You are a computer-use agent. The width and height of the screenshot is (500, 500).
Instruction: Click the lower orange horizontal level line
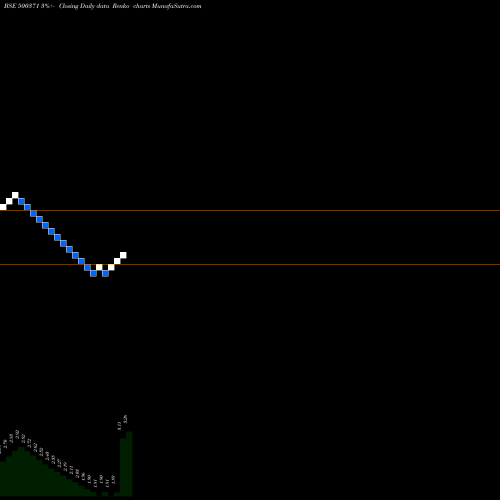tap(250, 264)
